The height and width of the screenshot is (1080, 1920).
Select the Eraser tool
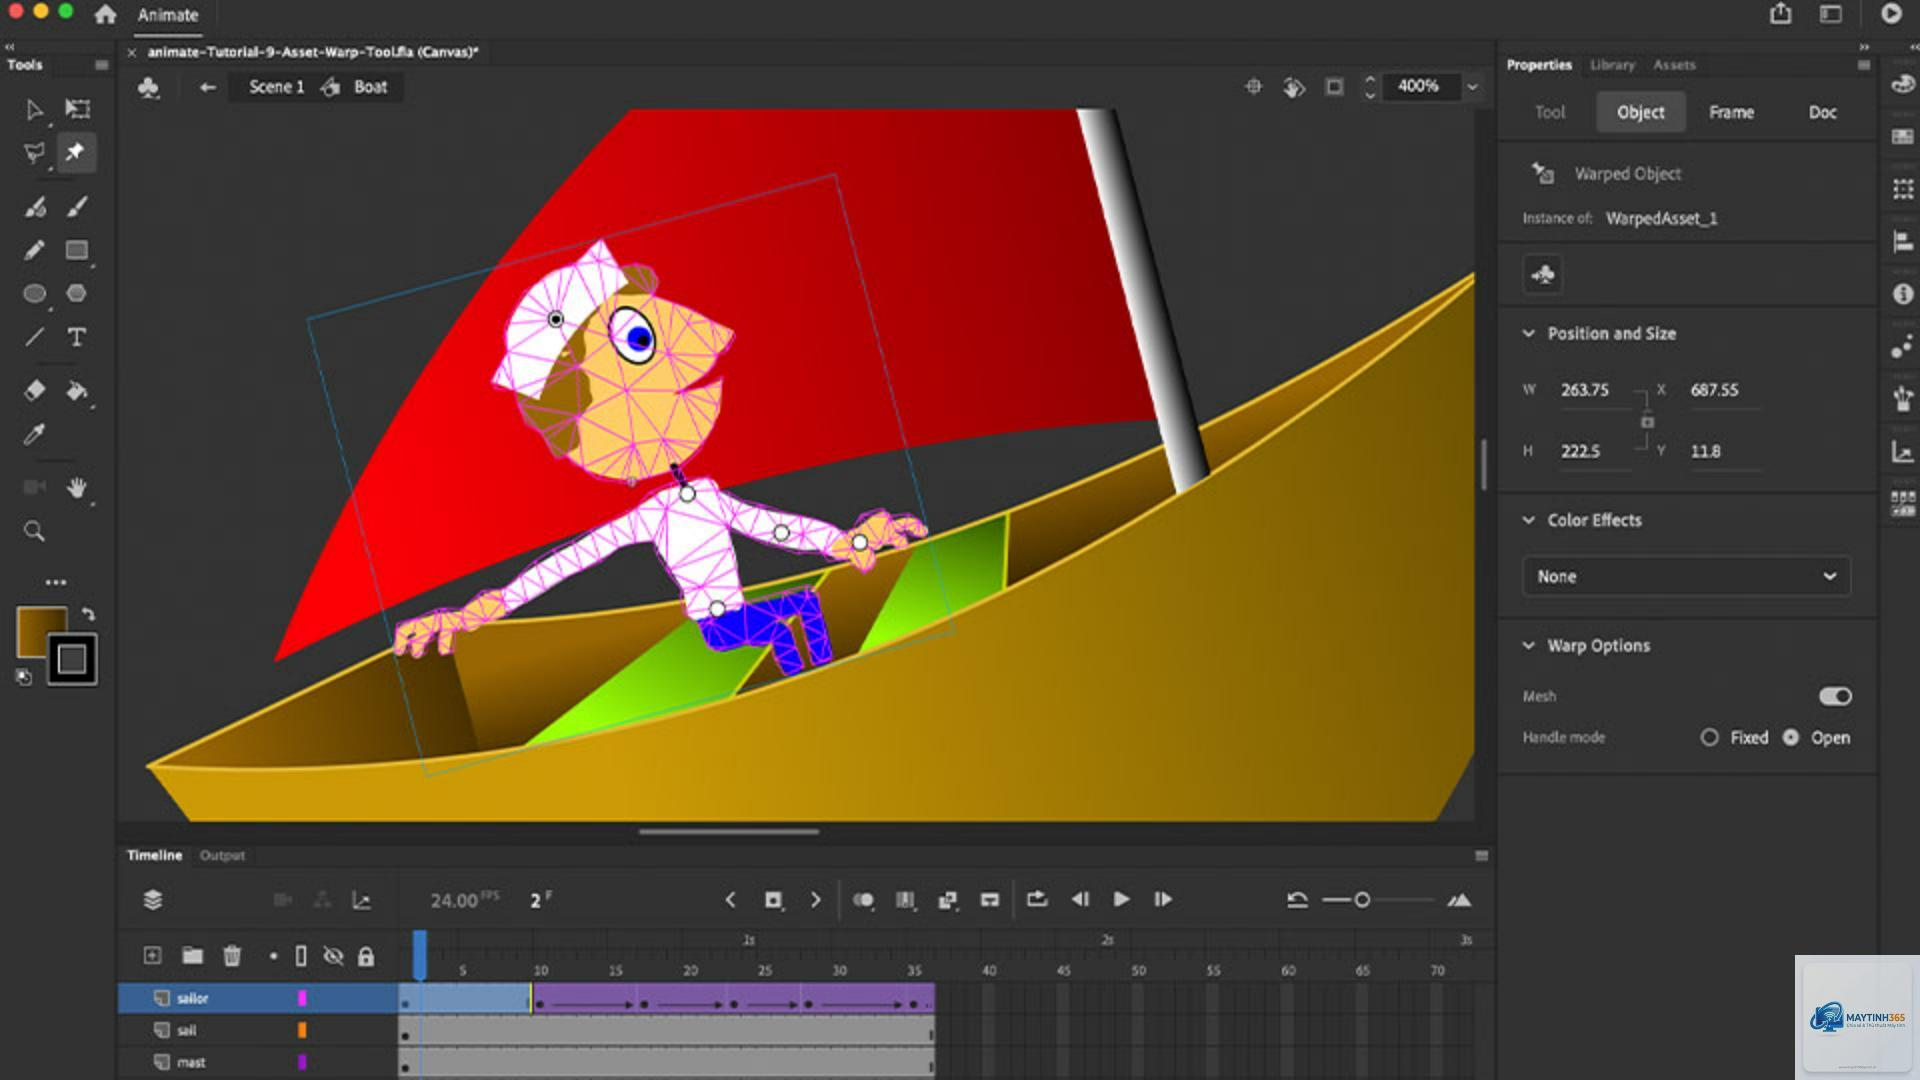click(34, 390)
